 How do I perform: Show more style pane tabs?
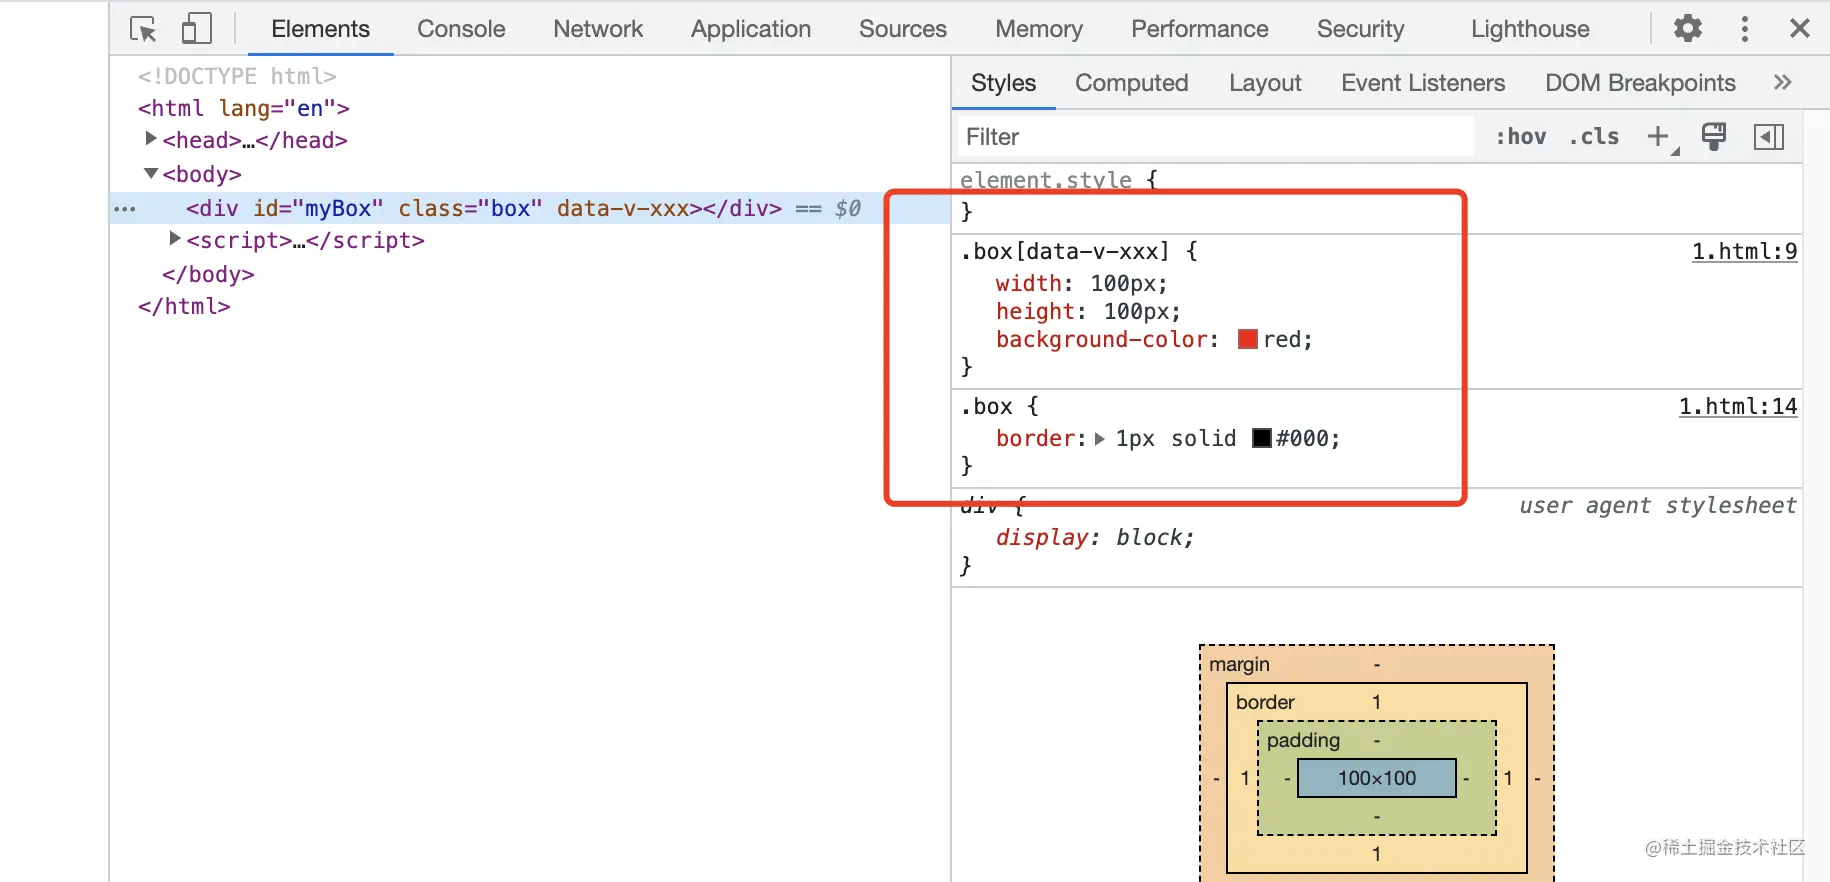coord(1782,83)
